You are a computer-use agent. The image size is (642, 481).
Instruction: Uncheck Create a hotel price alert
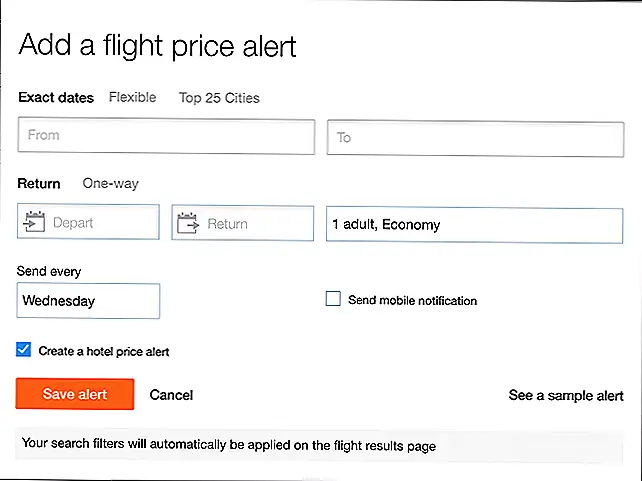(23, 350)
